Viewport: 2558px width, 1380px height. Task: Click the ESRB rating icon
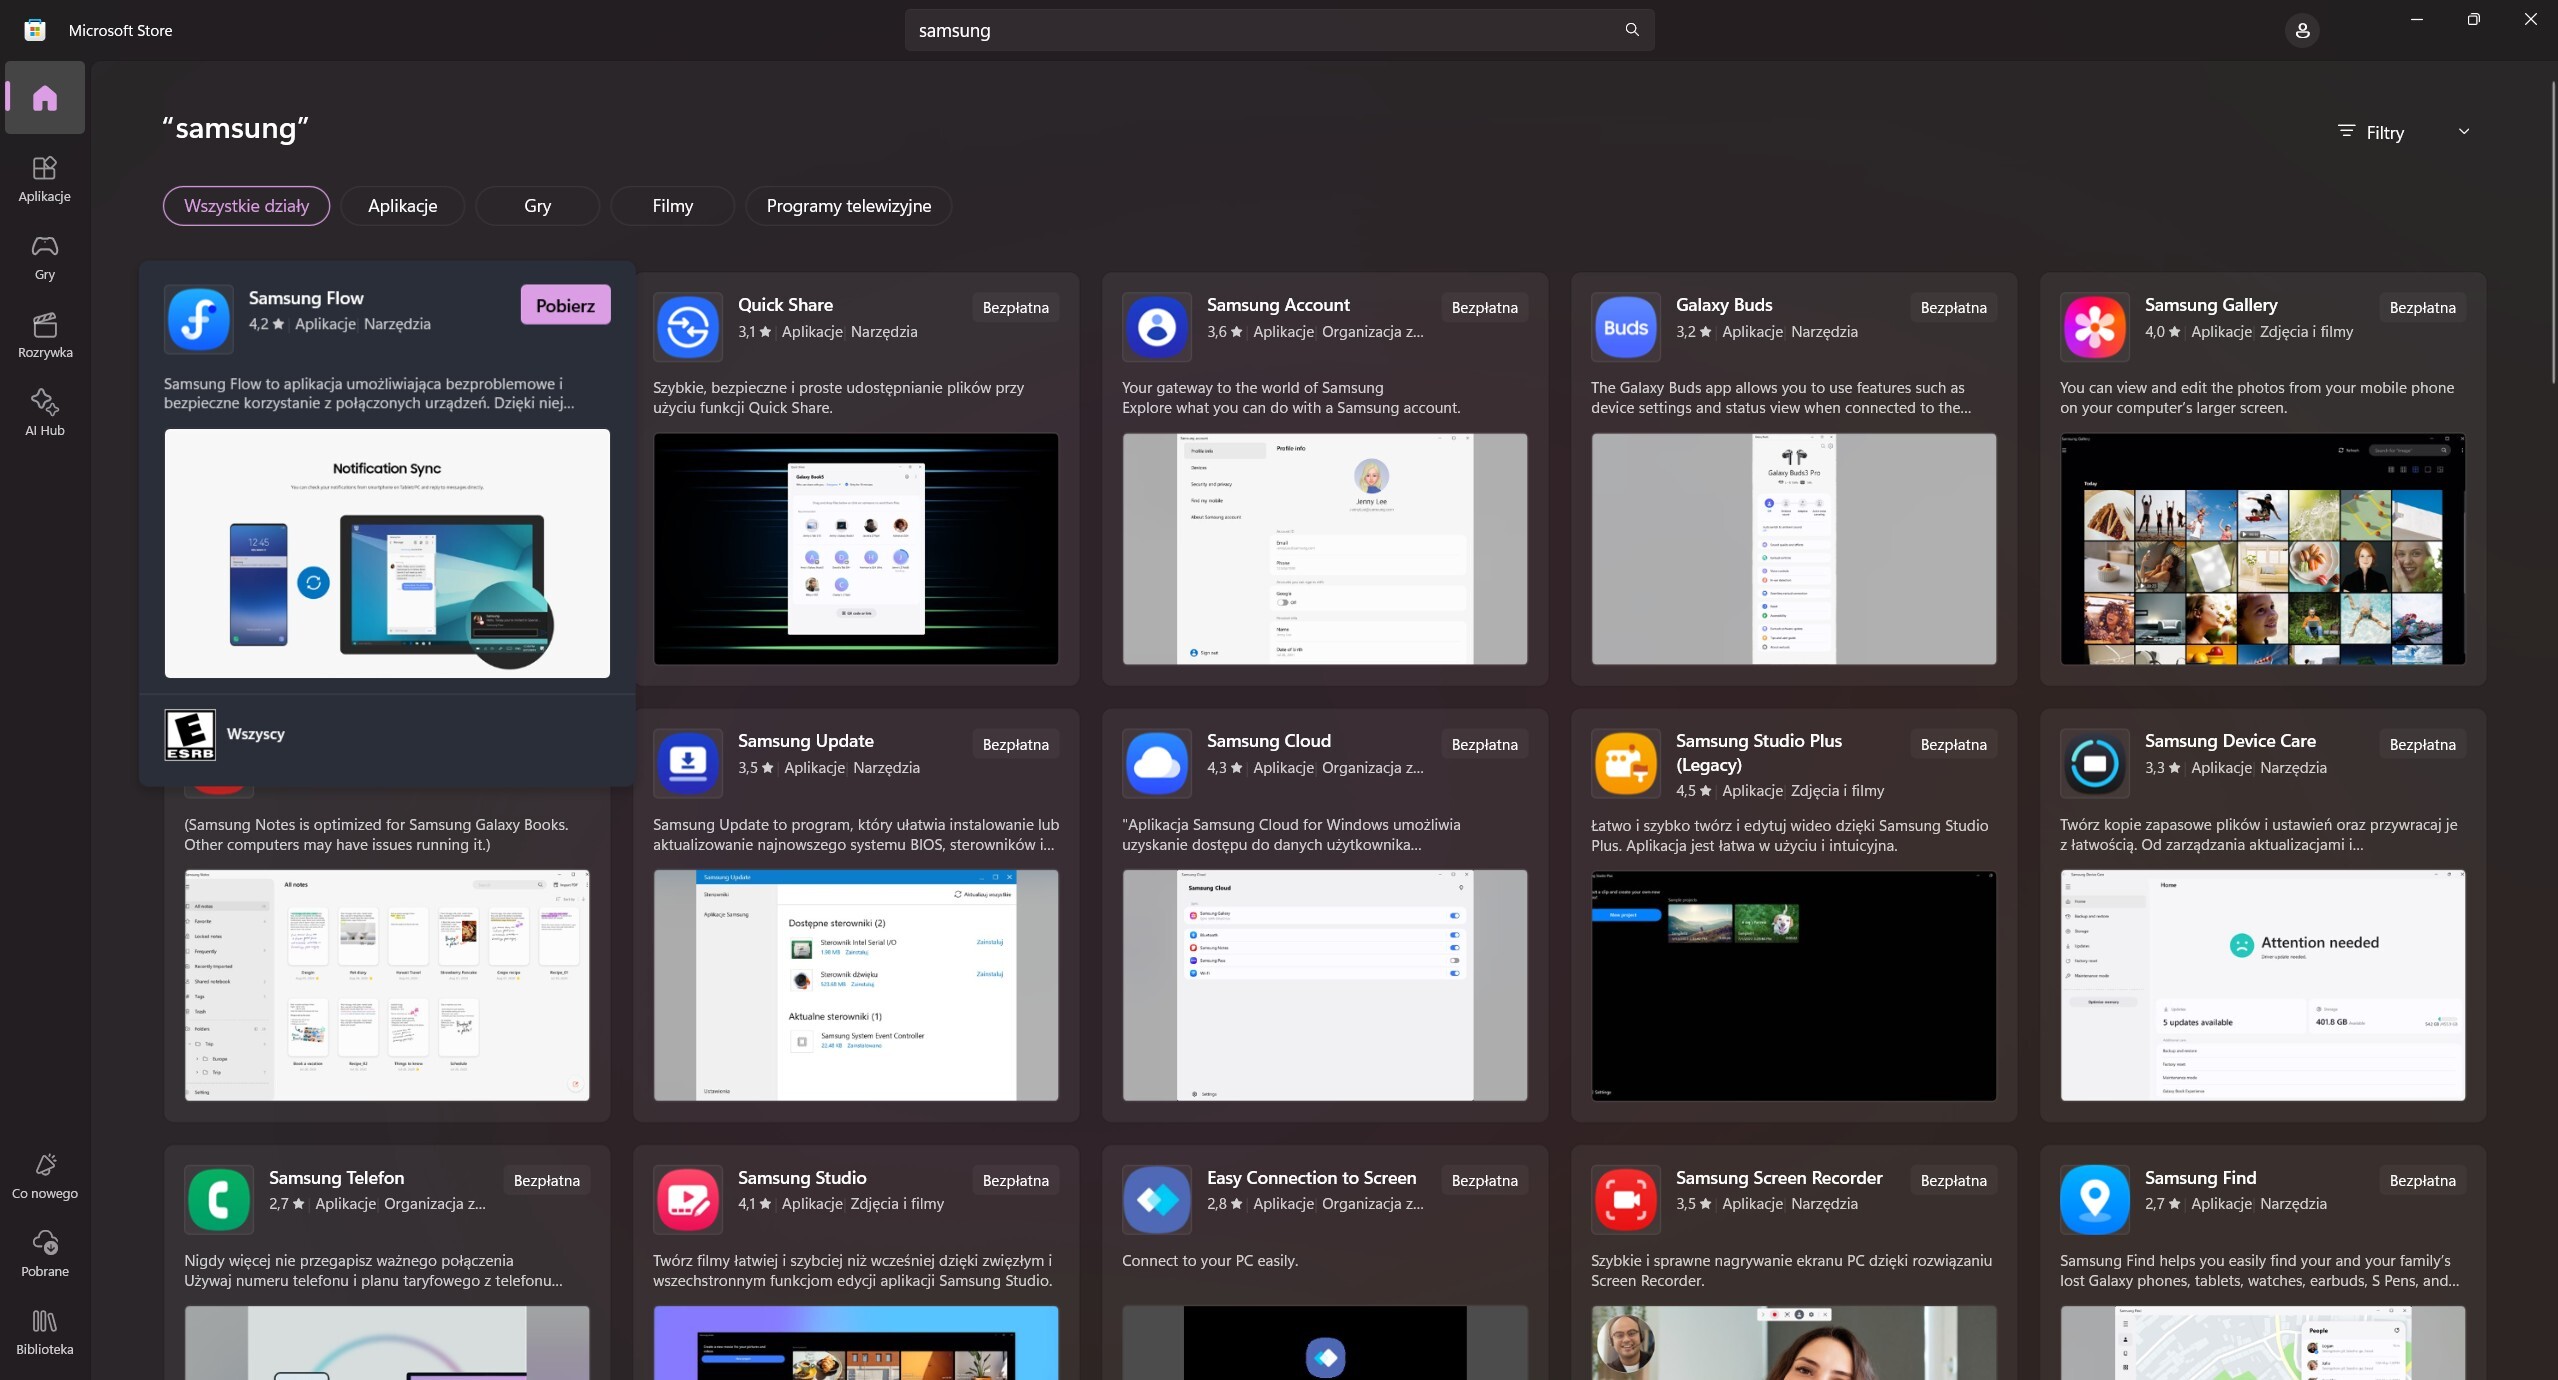tap(190, 735)
